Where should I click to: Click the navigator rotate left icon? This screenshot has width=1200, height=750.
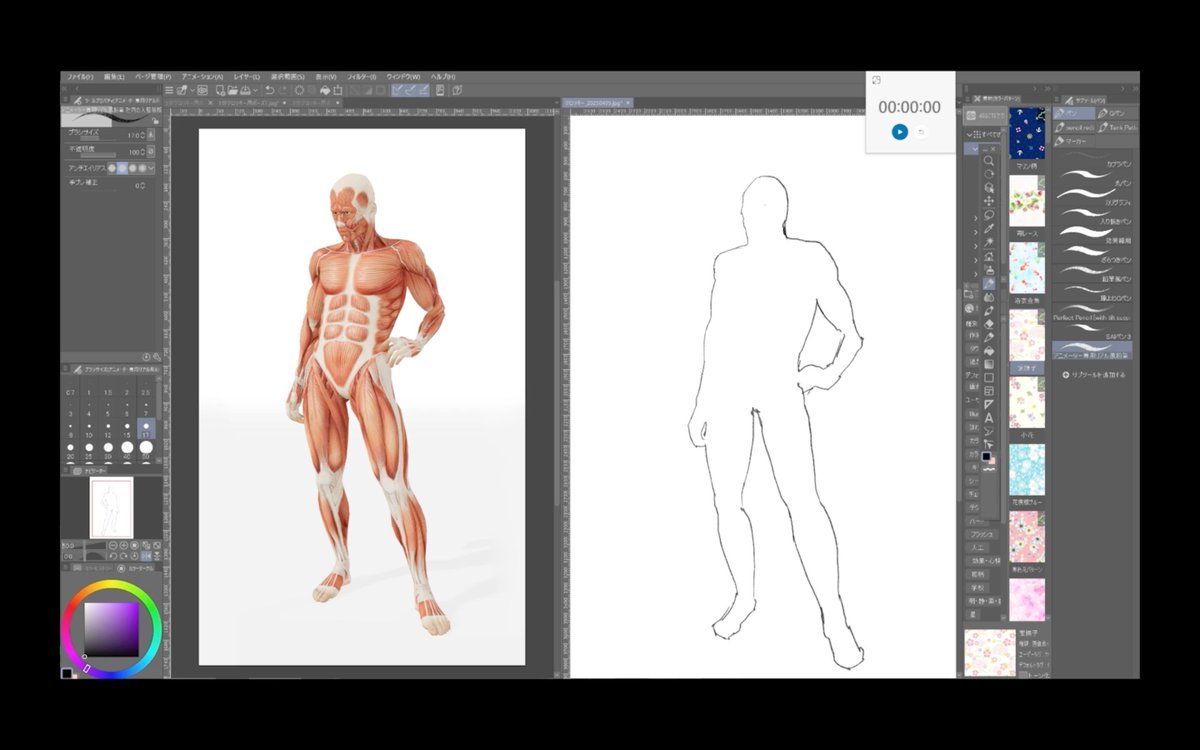coord(113,556)
